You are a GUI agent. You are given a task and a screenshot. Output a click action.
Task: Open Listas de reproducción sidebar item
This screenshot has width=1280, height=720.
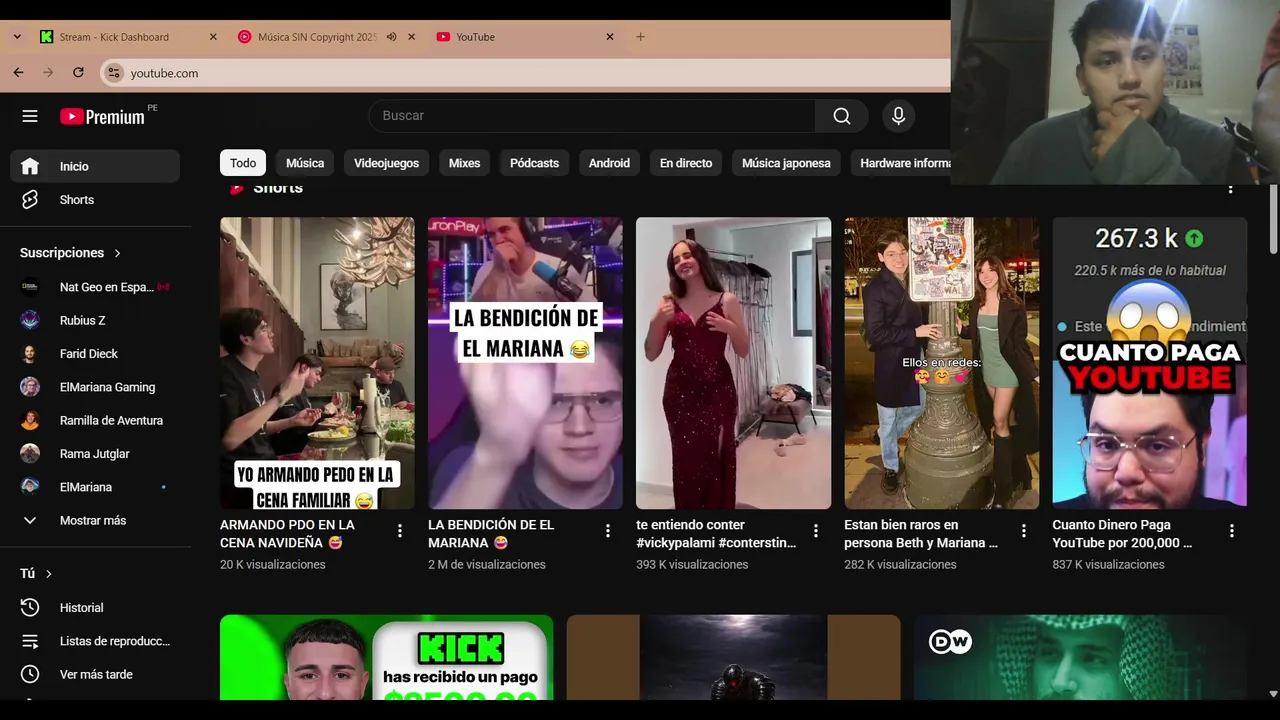(95, 641)
